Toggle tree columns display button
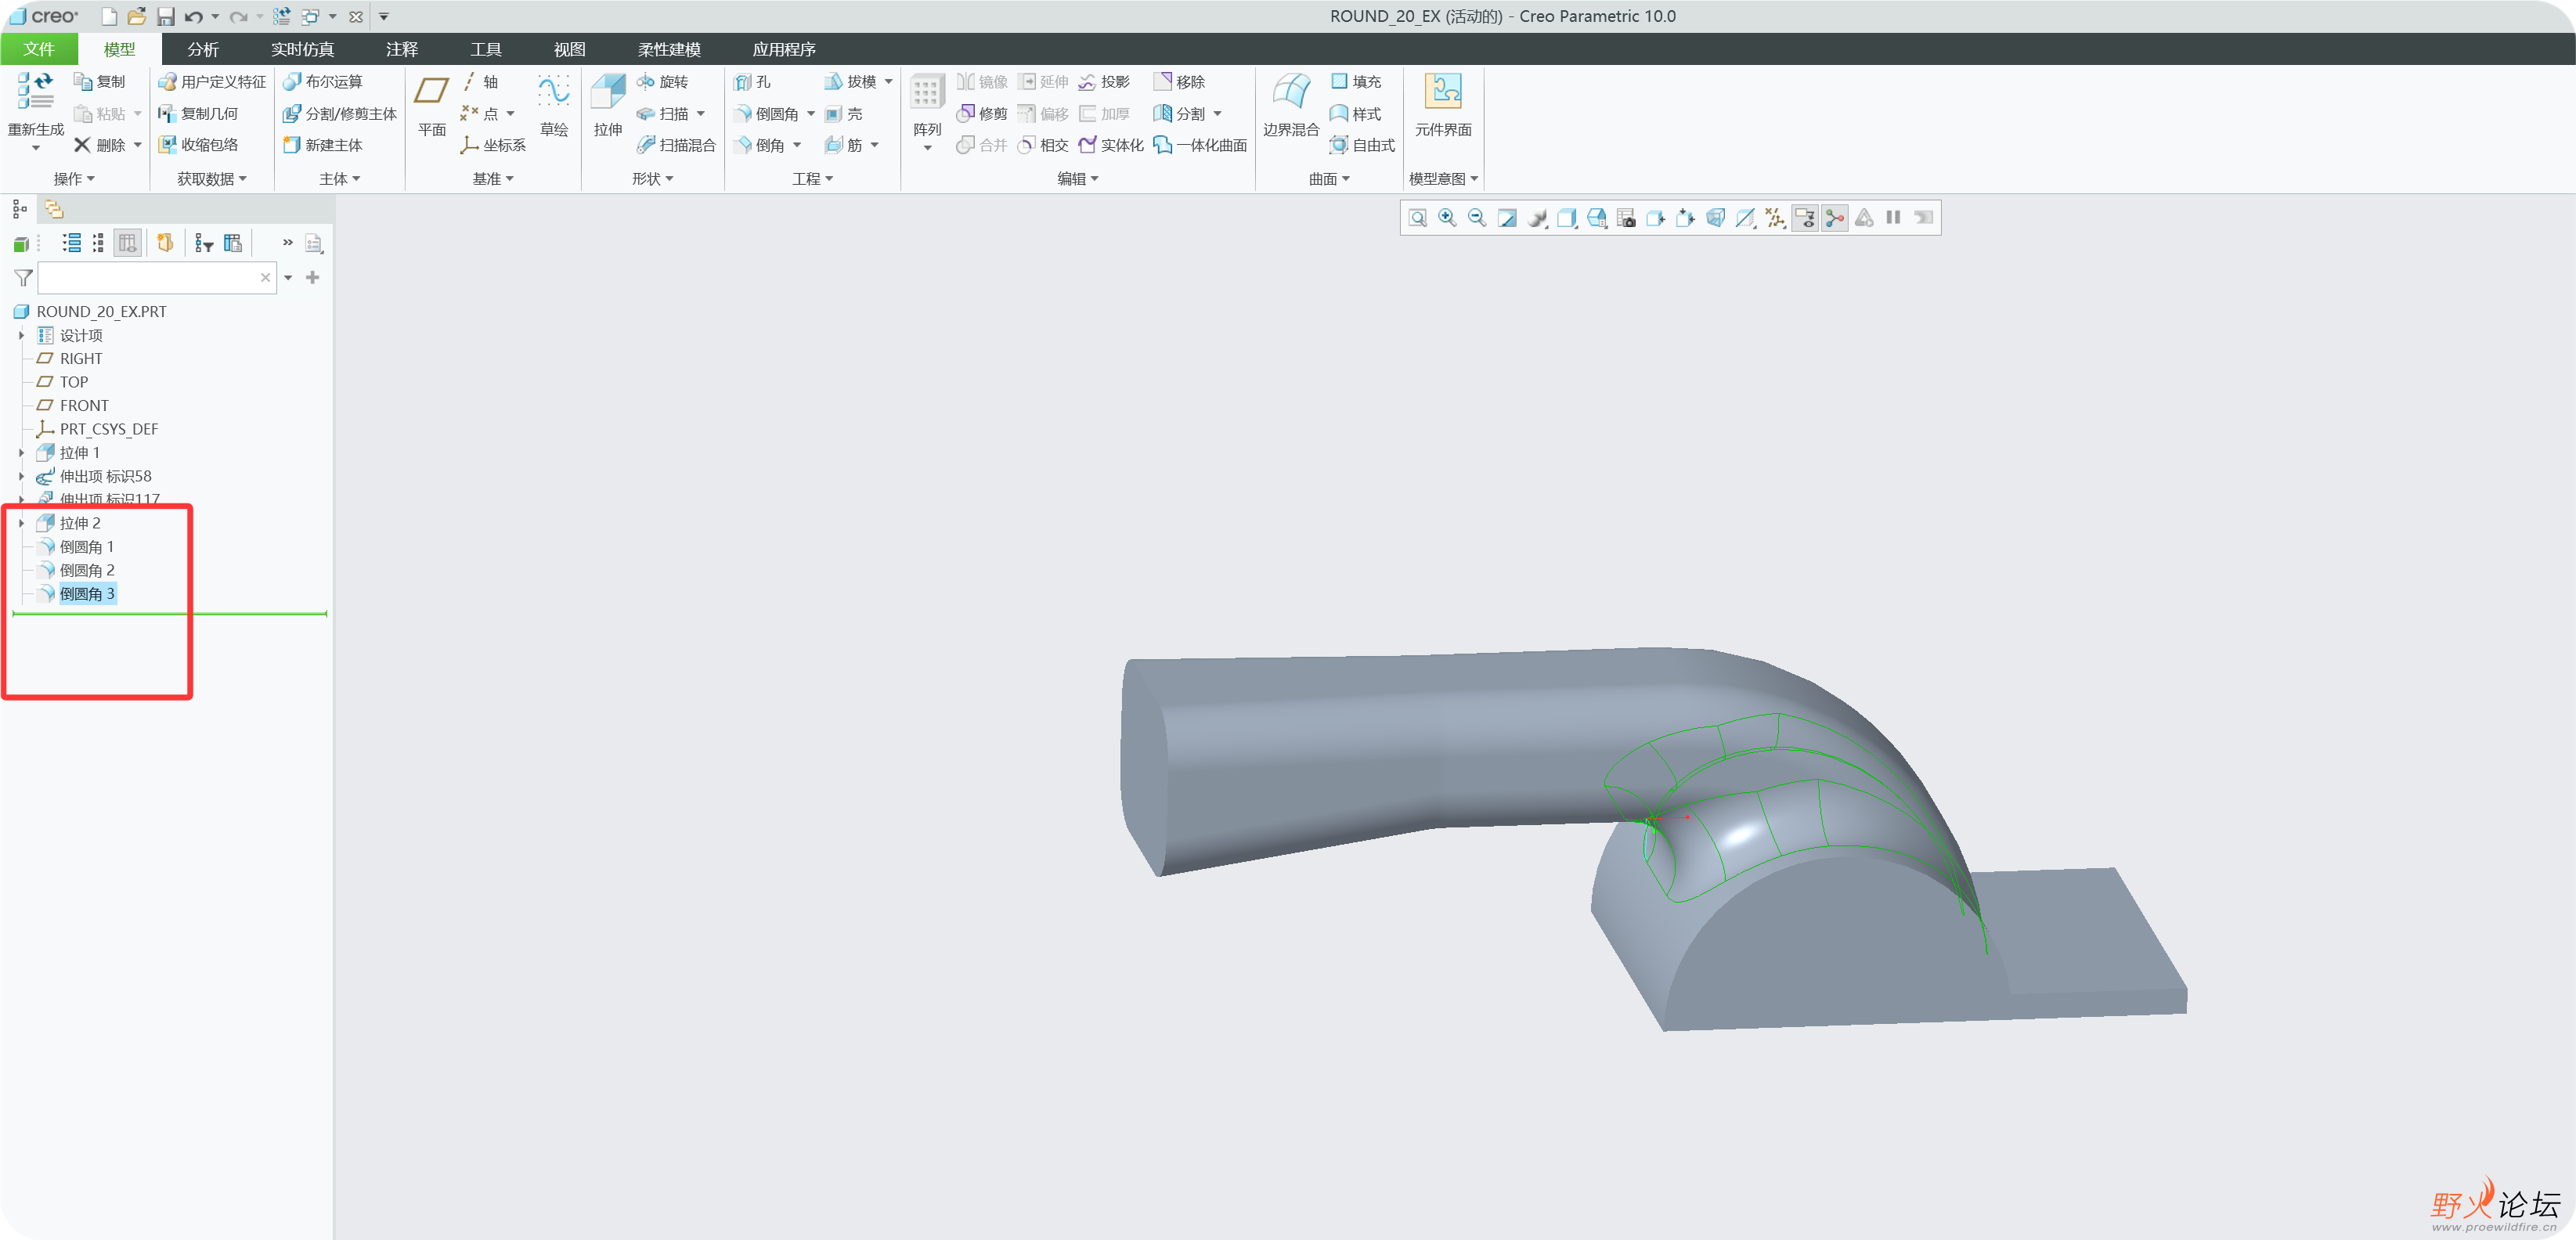 pyautogui.click(x=127, y=243)
